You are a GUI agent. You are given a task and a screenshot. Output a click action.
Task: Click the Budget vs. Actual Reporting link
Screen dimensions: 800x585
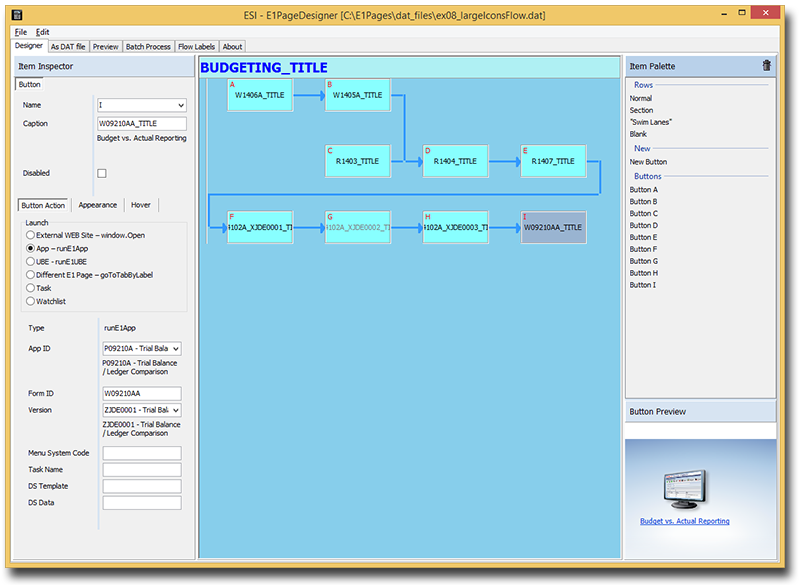pyautogui.click(x=685, y=521)
